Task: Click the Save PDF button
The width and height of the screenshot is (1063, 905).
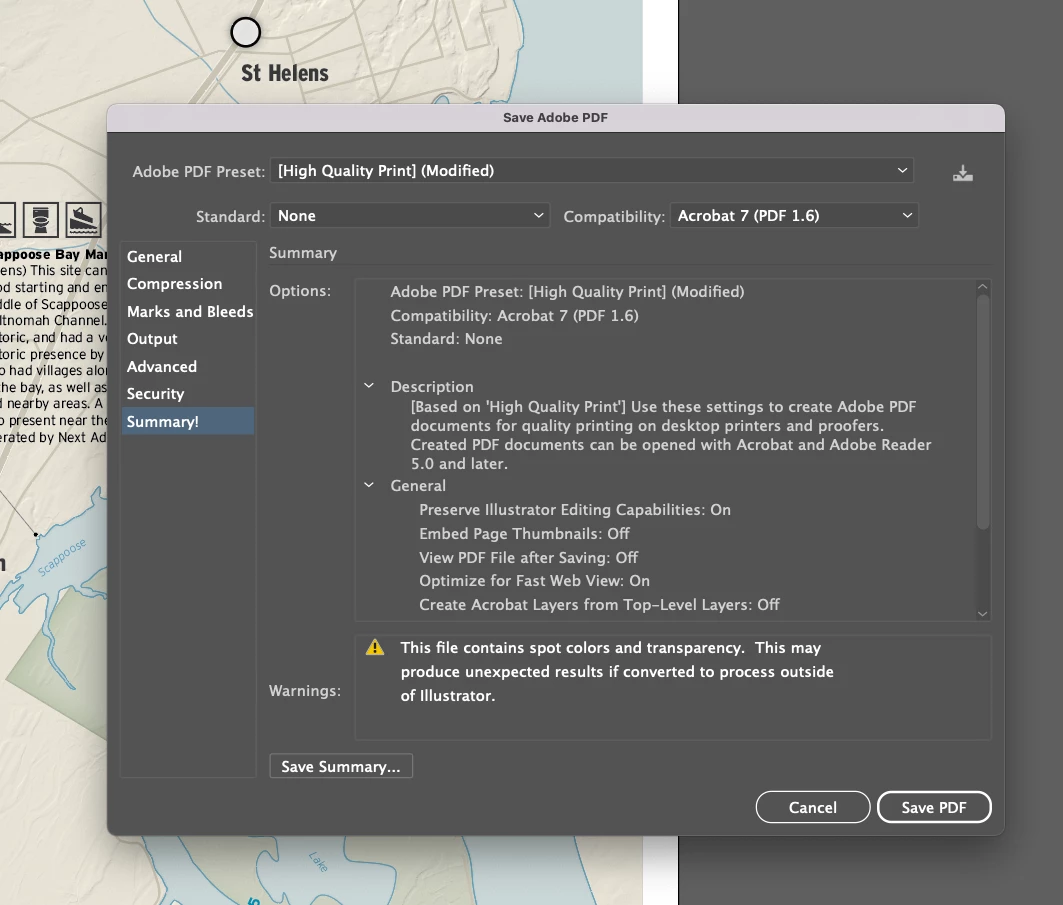Action: click(934, 807)
